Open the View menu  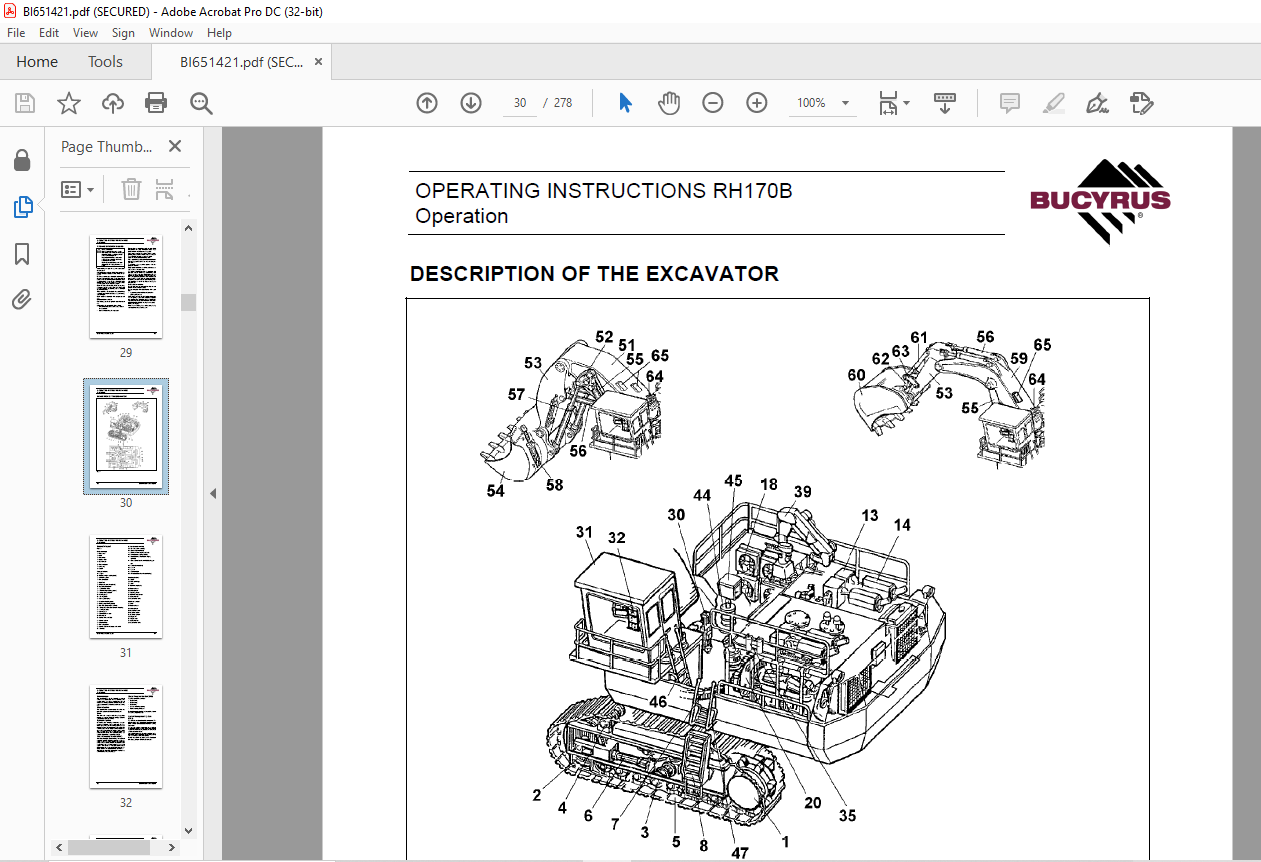coord(85,33)
